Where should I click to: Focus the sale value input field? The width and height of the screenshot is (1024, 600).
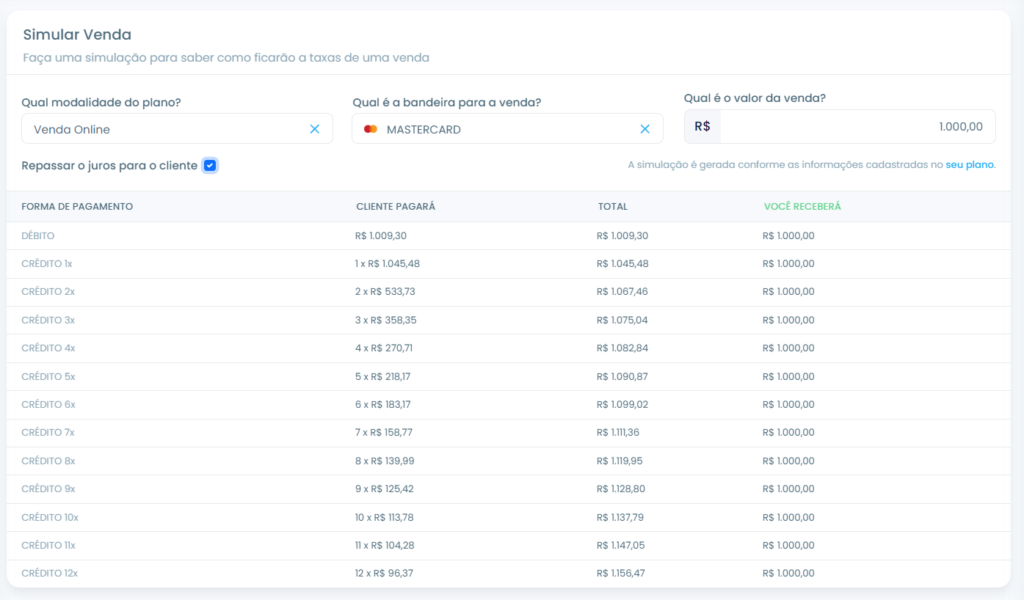pos(855,126)
